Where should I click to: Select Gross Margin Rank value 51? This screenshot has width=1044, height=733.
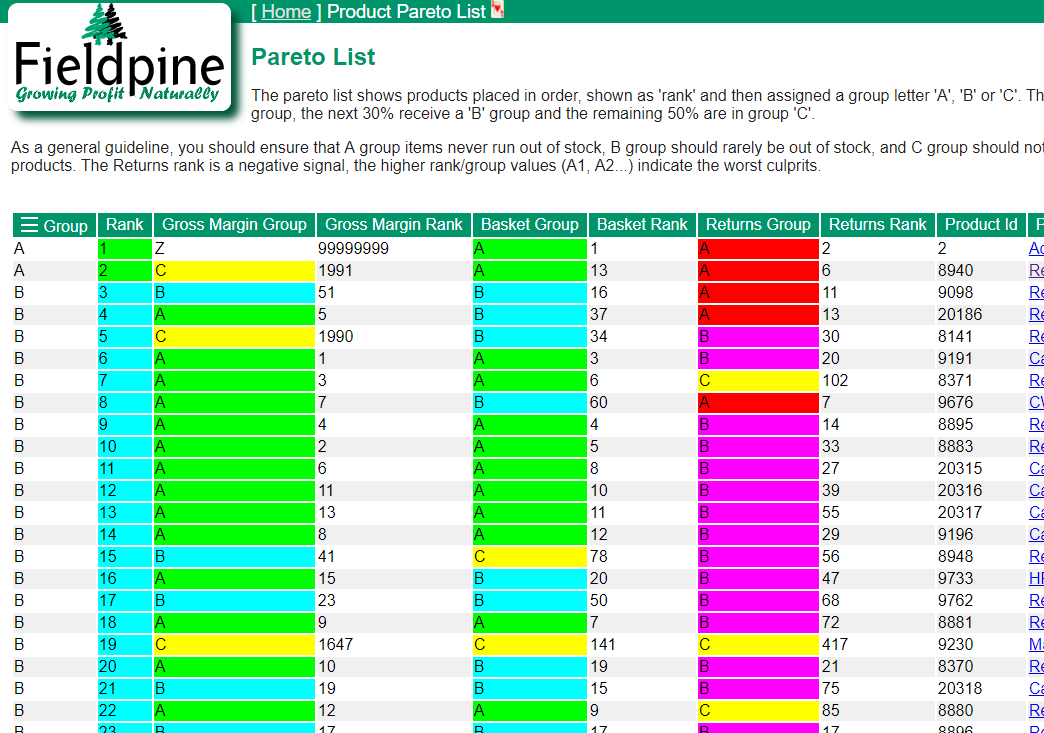326,293
